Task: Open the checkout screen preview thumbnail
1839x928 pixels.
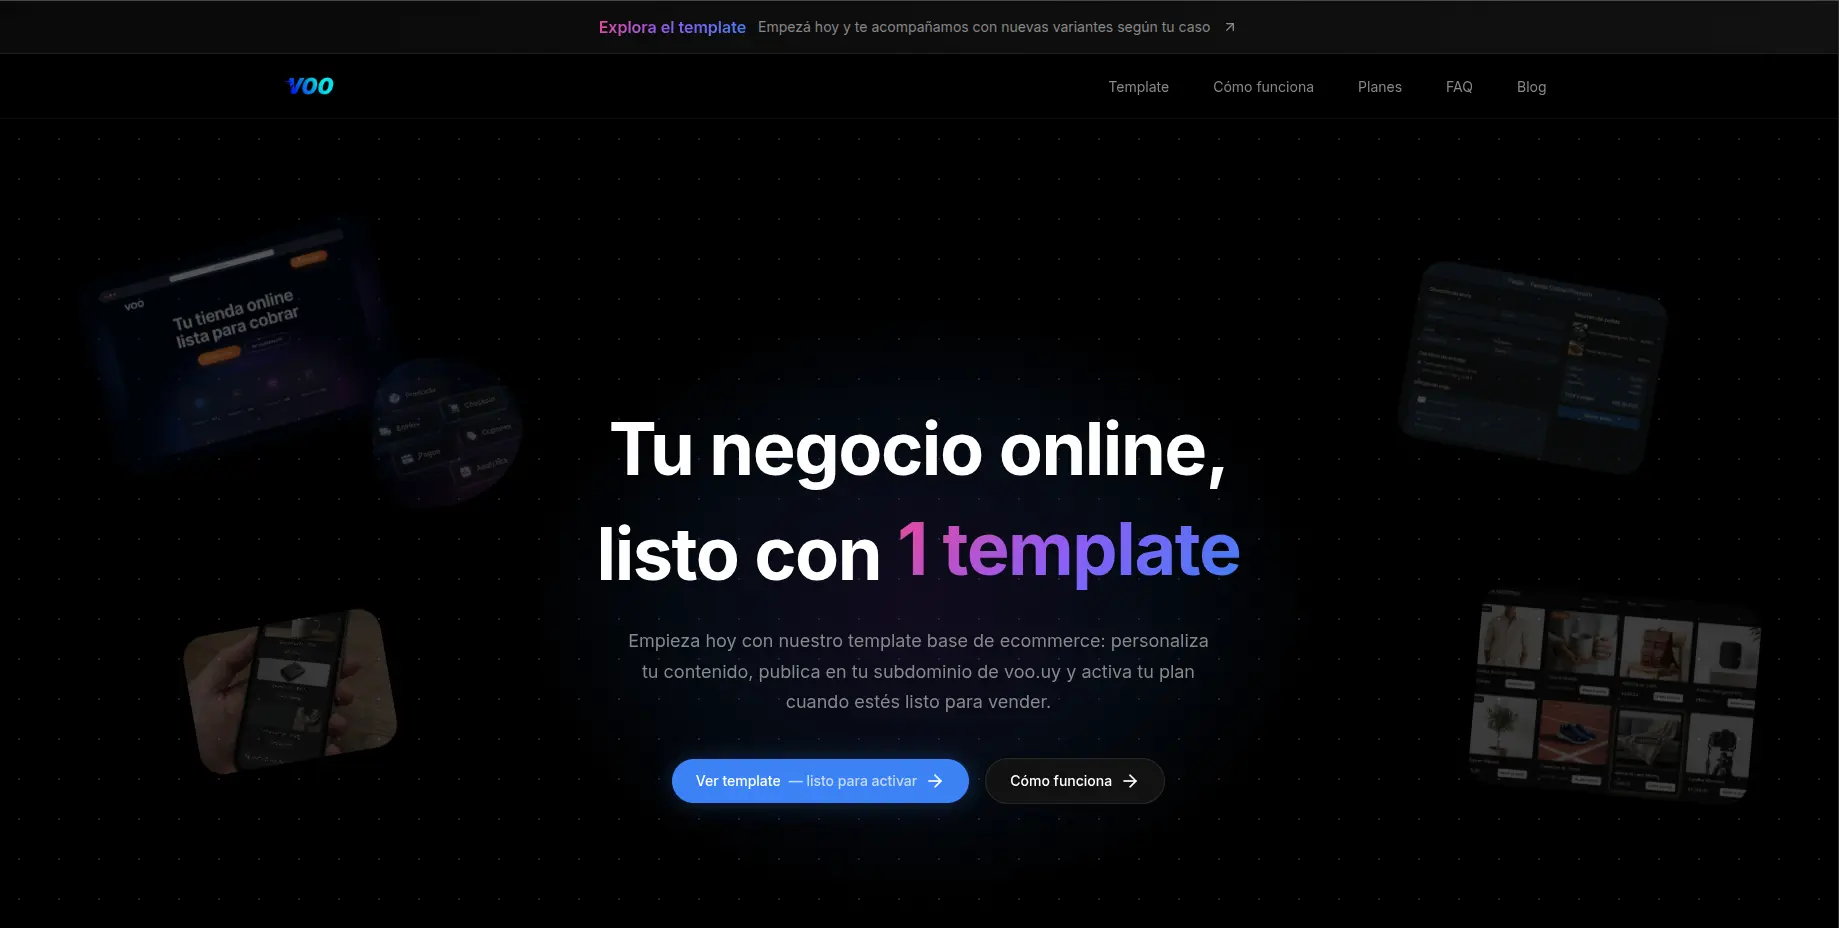Action: 1531,366
